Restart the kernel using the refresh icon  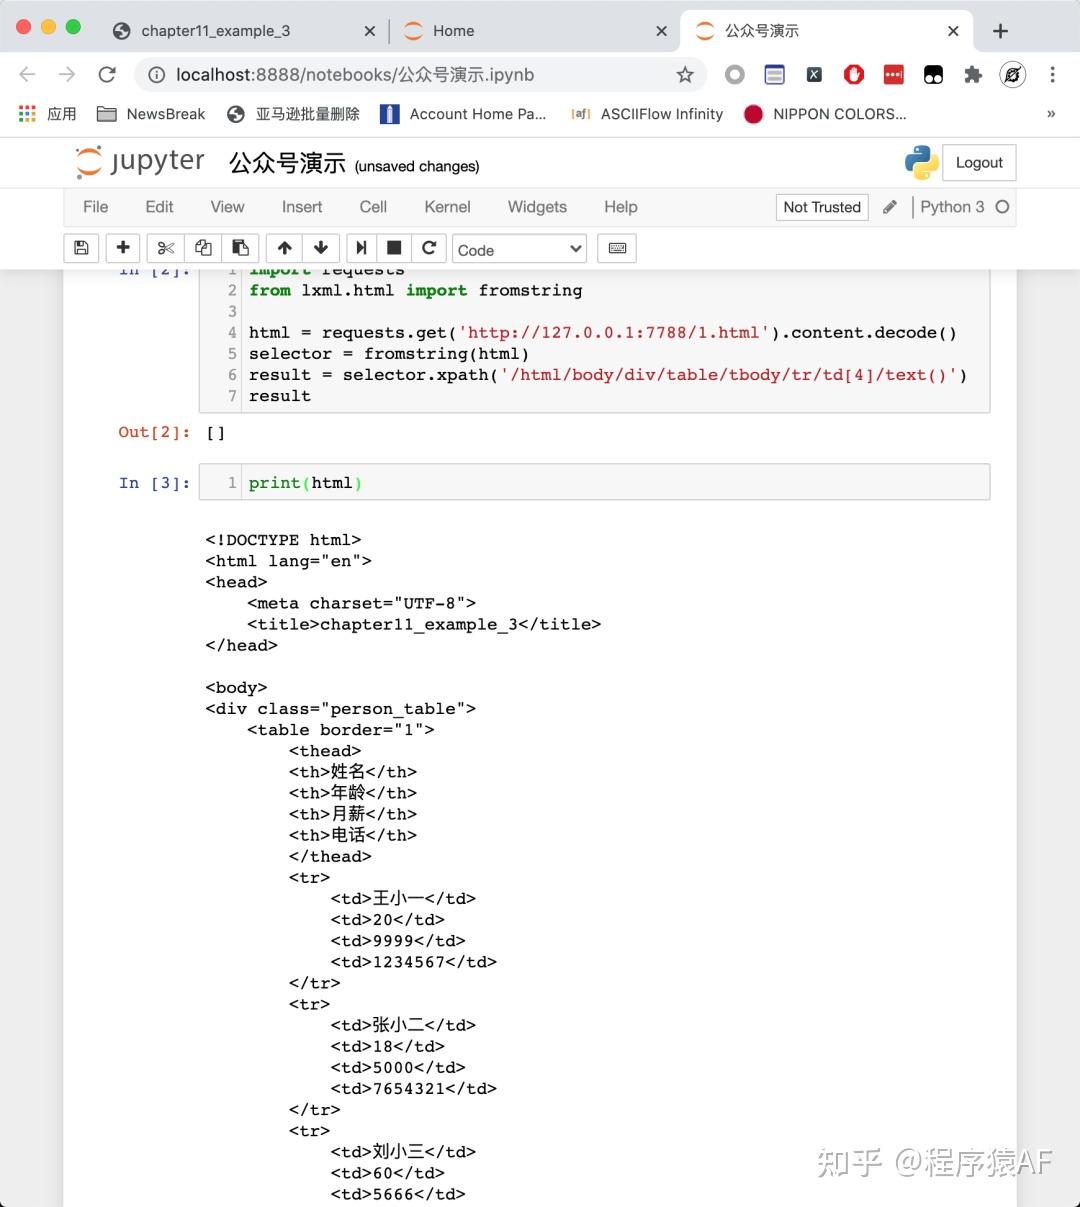click(429, 248)
